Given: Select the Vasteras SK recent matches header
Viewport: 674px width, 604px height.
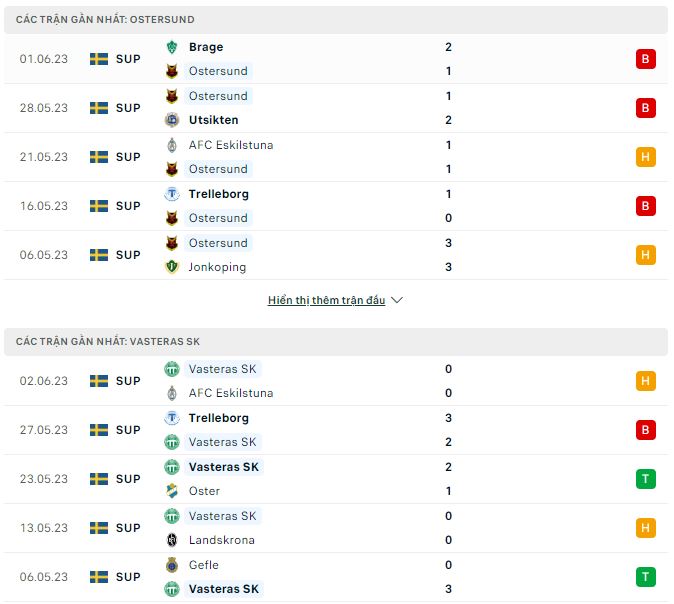Looking at the screenshot, I should [x=108, y=342].
